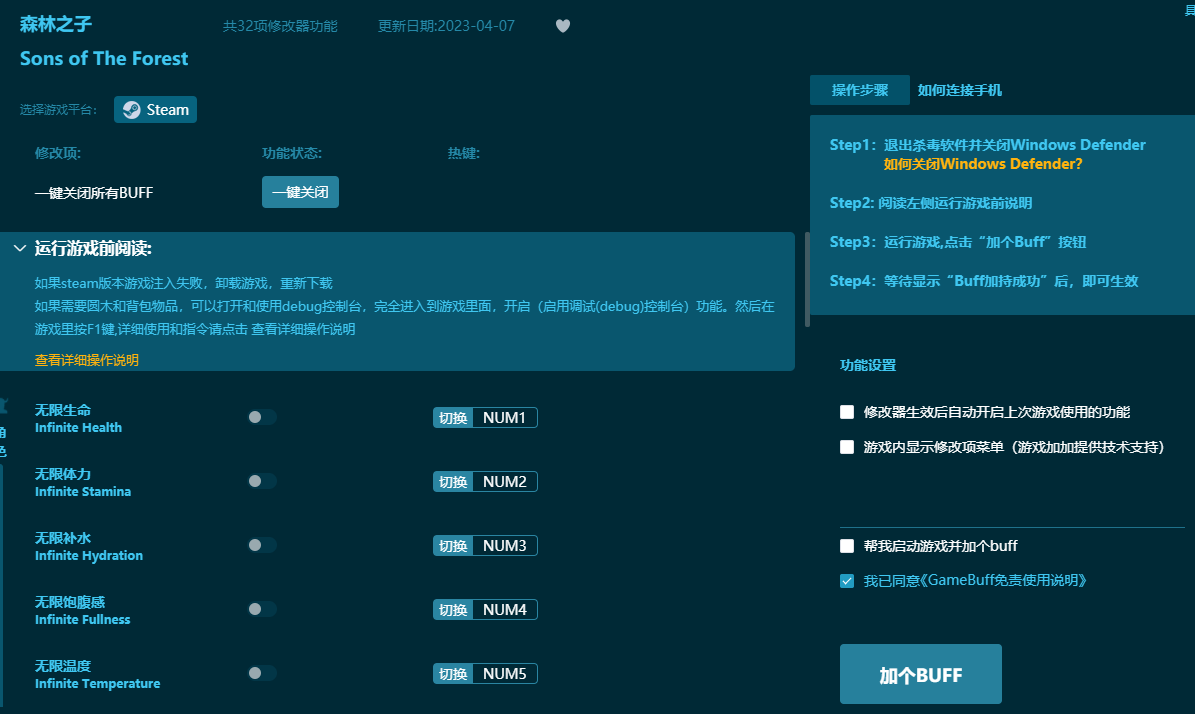Viewport: 1195px width, 714px height.
Task: Click the NUM3 hotkey field
Action: click(505, 546)
